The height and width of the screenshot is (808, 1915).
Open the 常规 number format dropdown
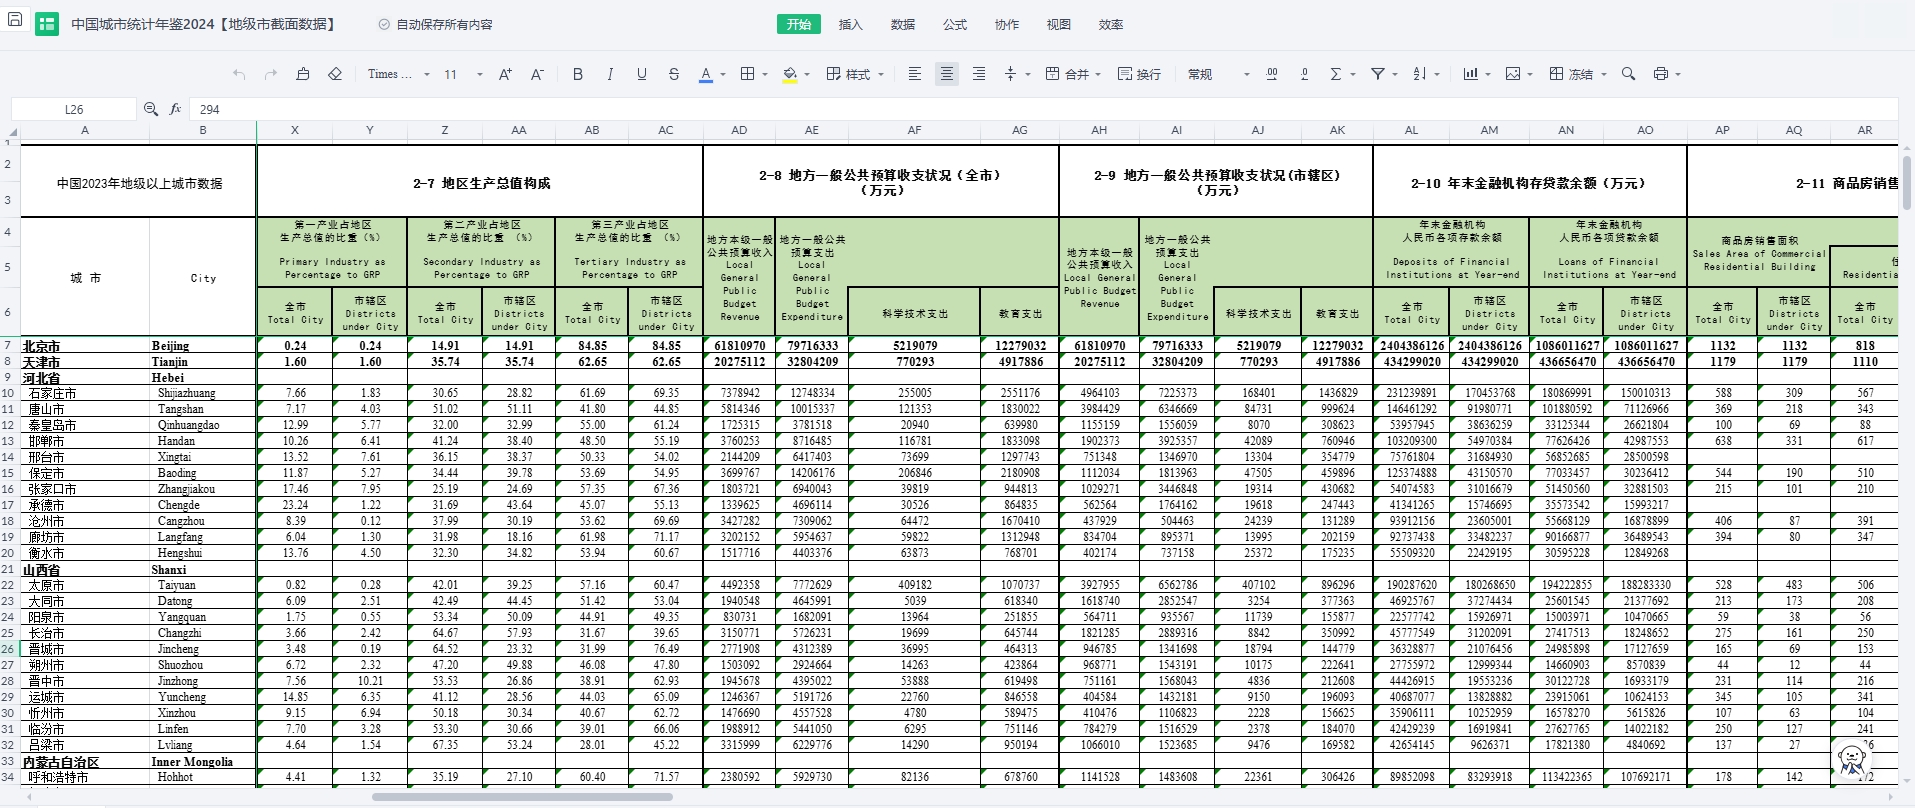[1219, 74]
